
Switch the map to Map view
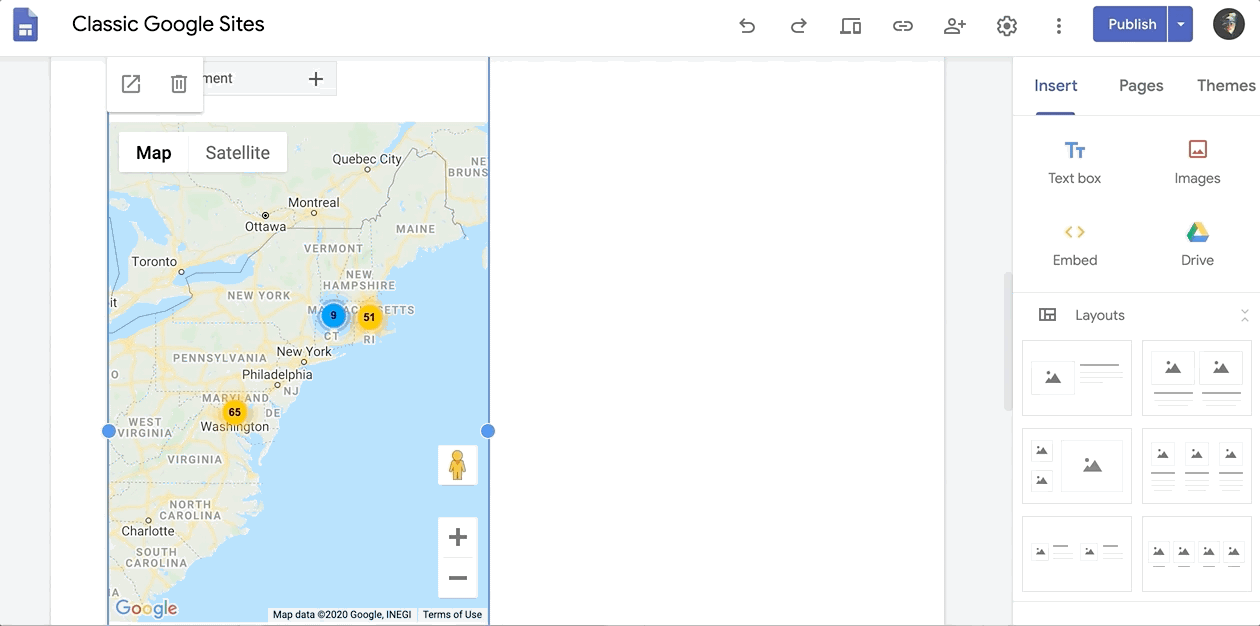(x=154, y=152)
